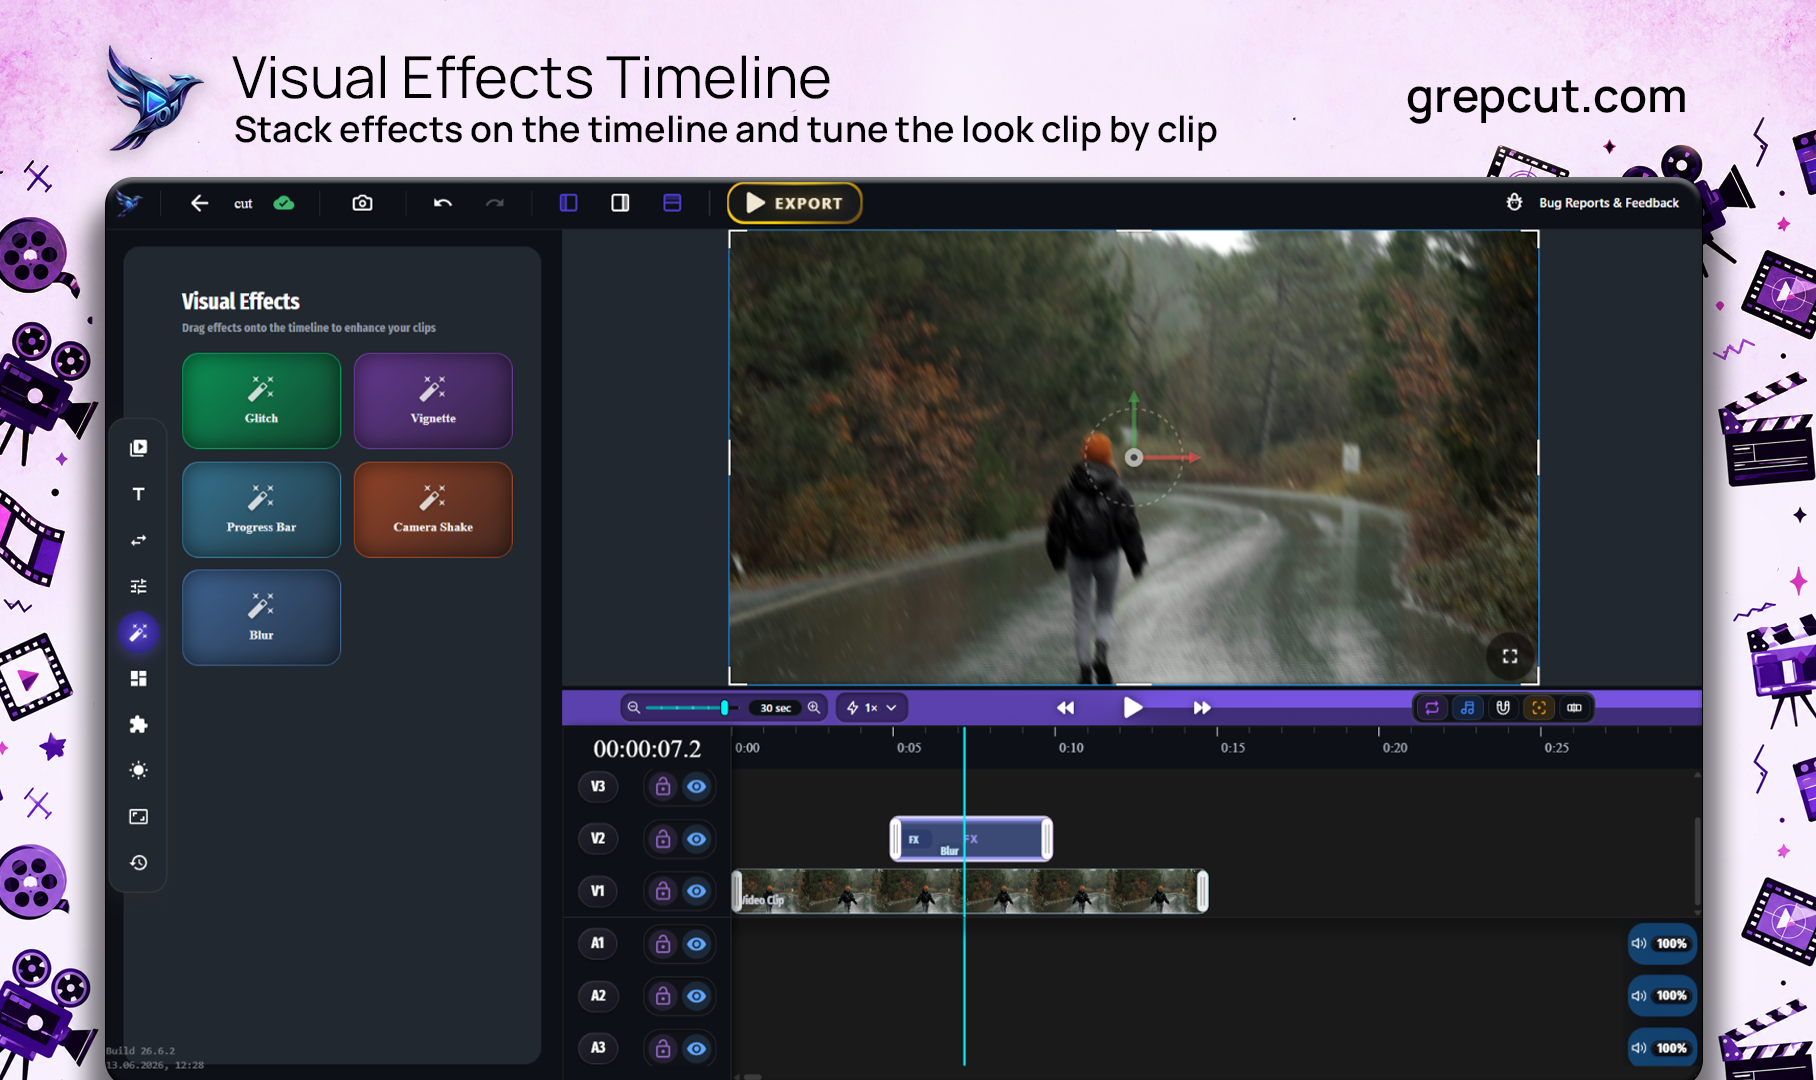Open the aspect ratio sidebar icon
This screenshot has width=1816, height=1080.
click(x=139, y=816)
